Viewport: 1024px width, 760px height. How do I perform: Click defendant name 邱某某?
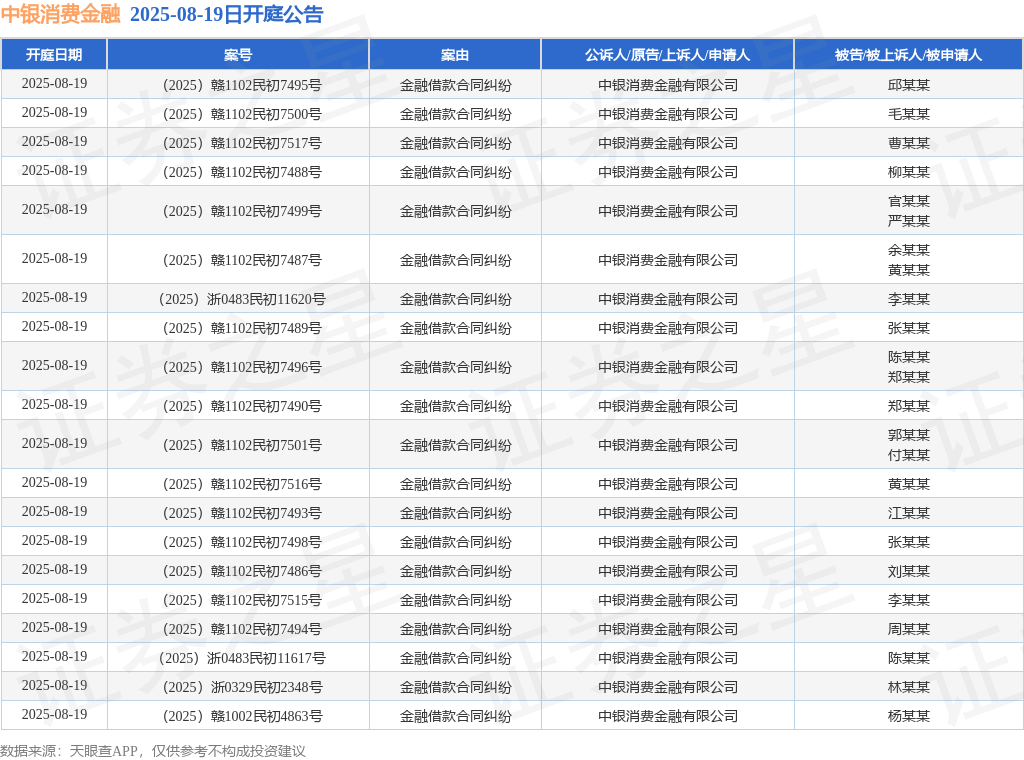point(908,85)
